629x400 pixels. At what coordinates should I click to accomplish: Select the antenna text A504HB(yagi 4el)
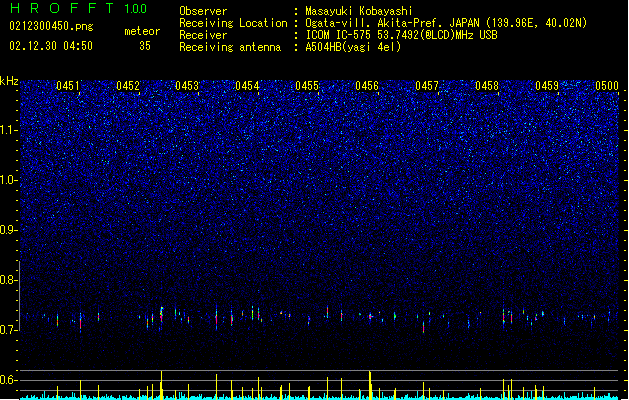coord(353,47)
